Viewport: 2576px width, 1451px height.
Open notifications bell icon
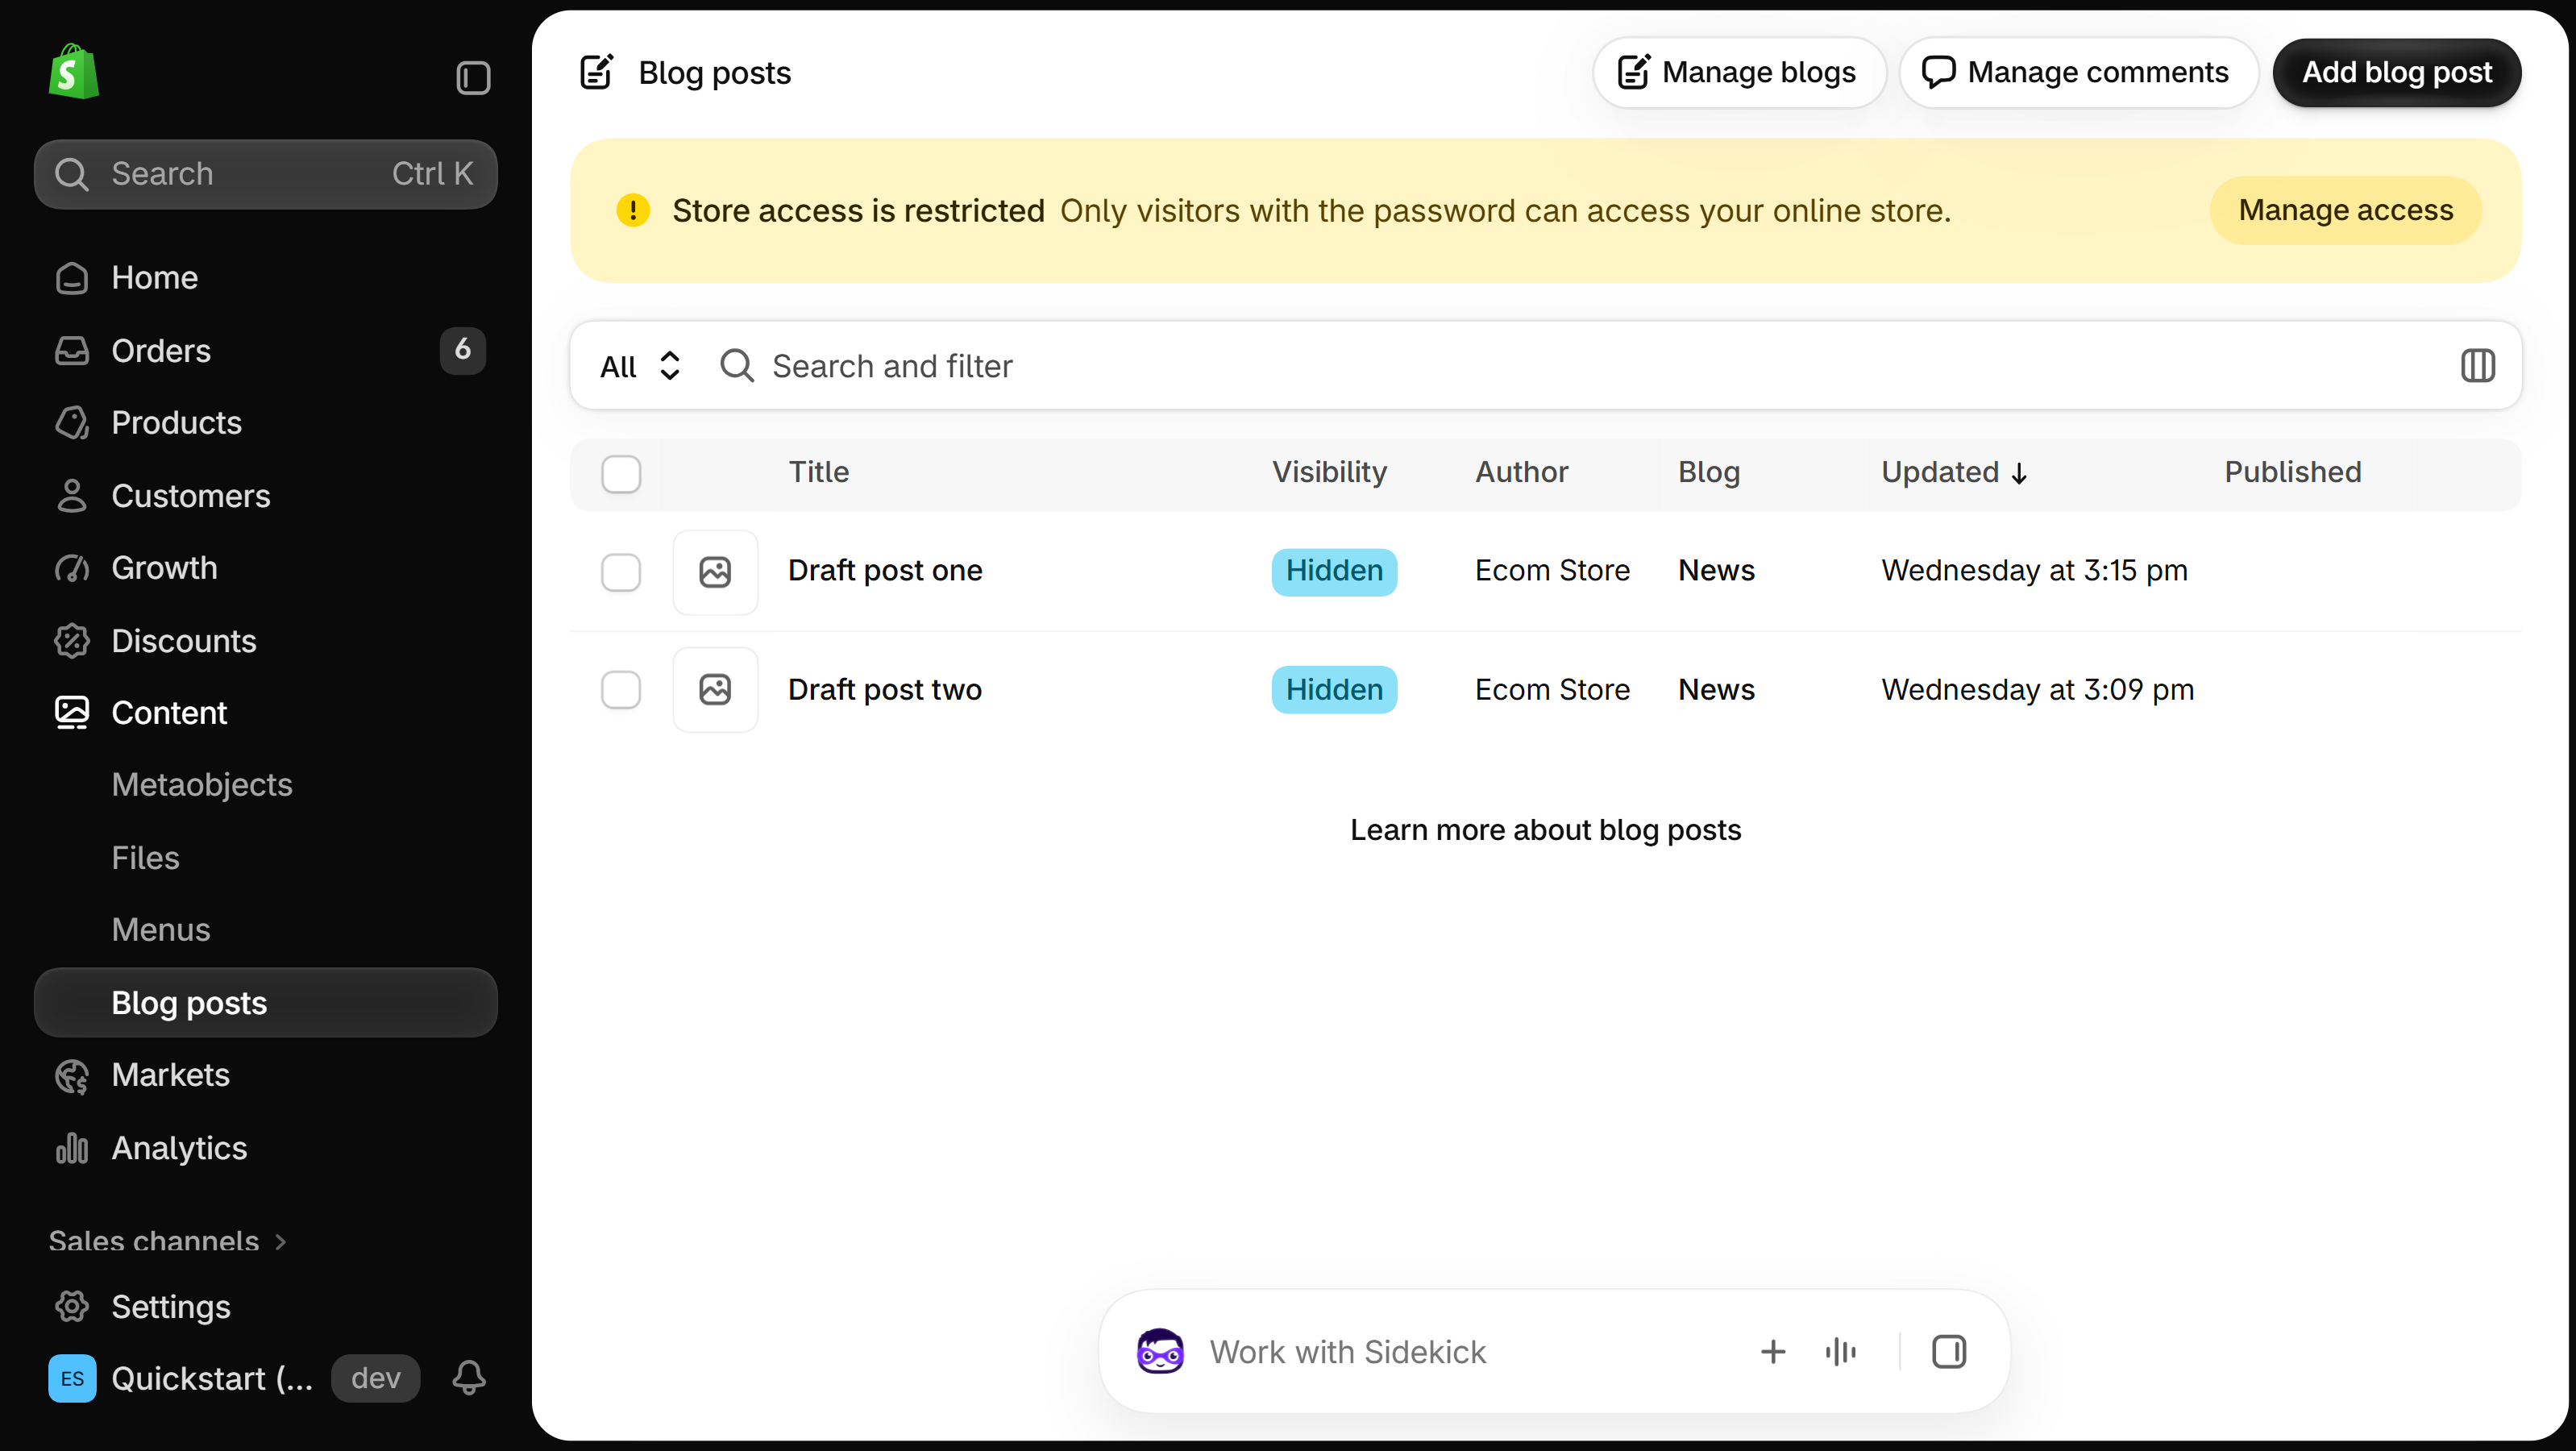click(x=469, y=1378)
